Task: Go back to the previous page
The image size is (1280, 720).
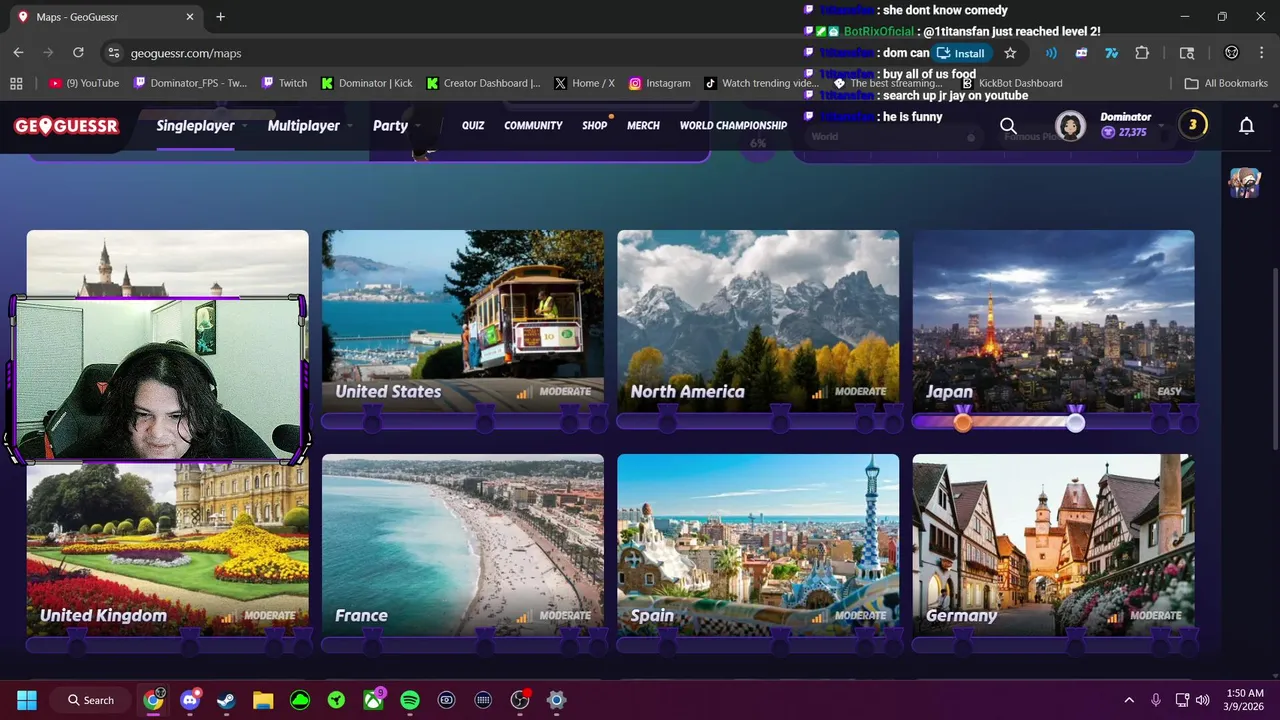Action: [18, 53]
